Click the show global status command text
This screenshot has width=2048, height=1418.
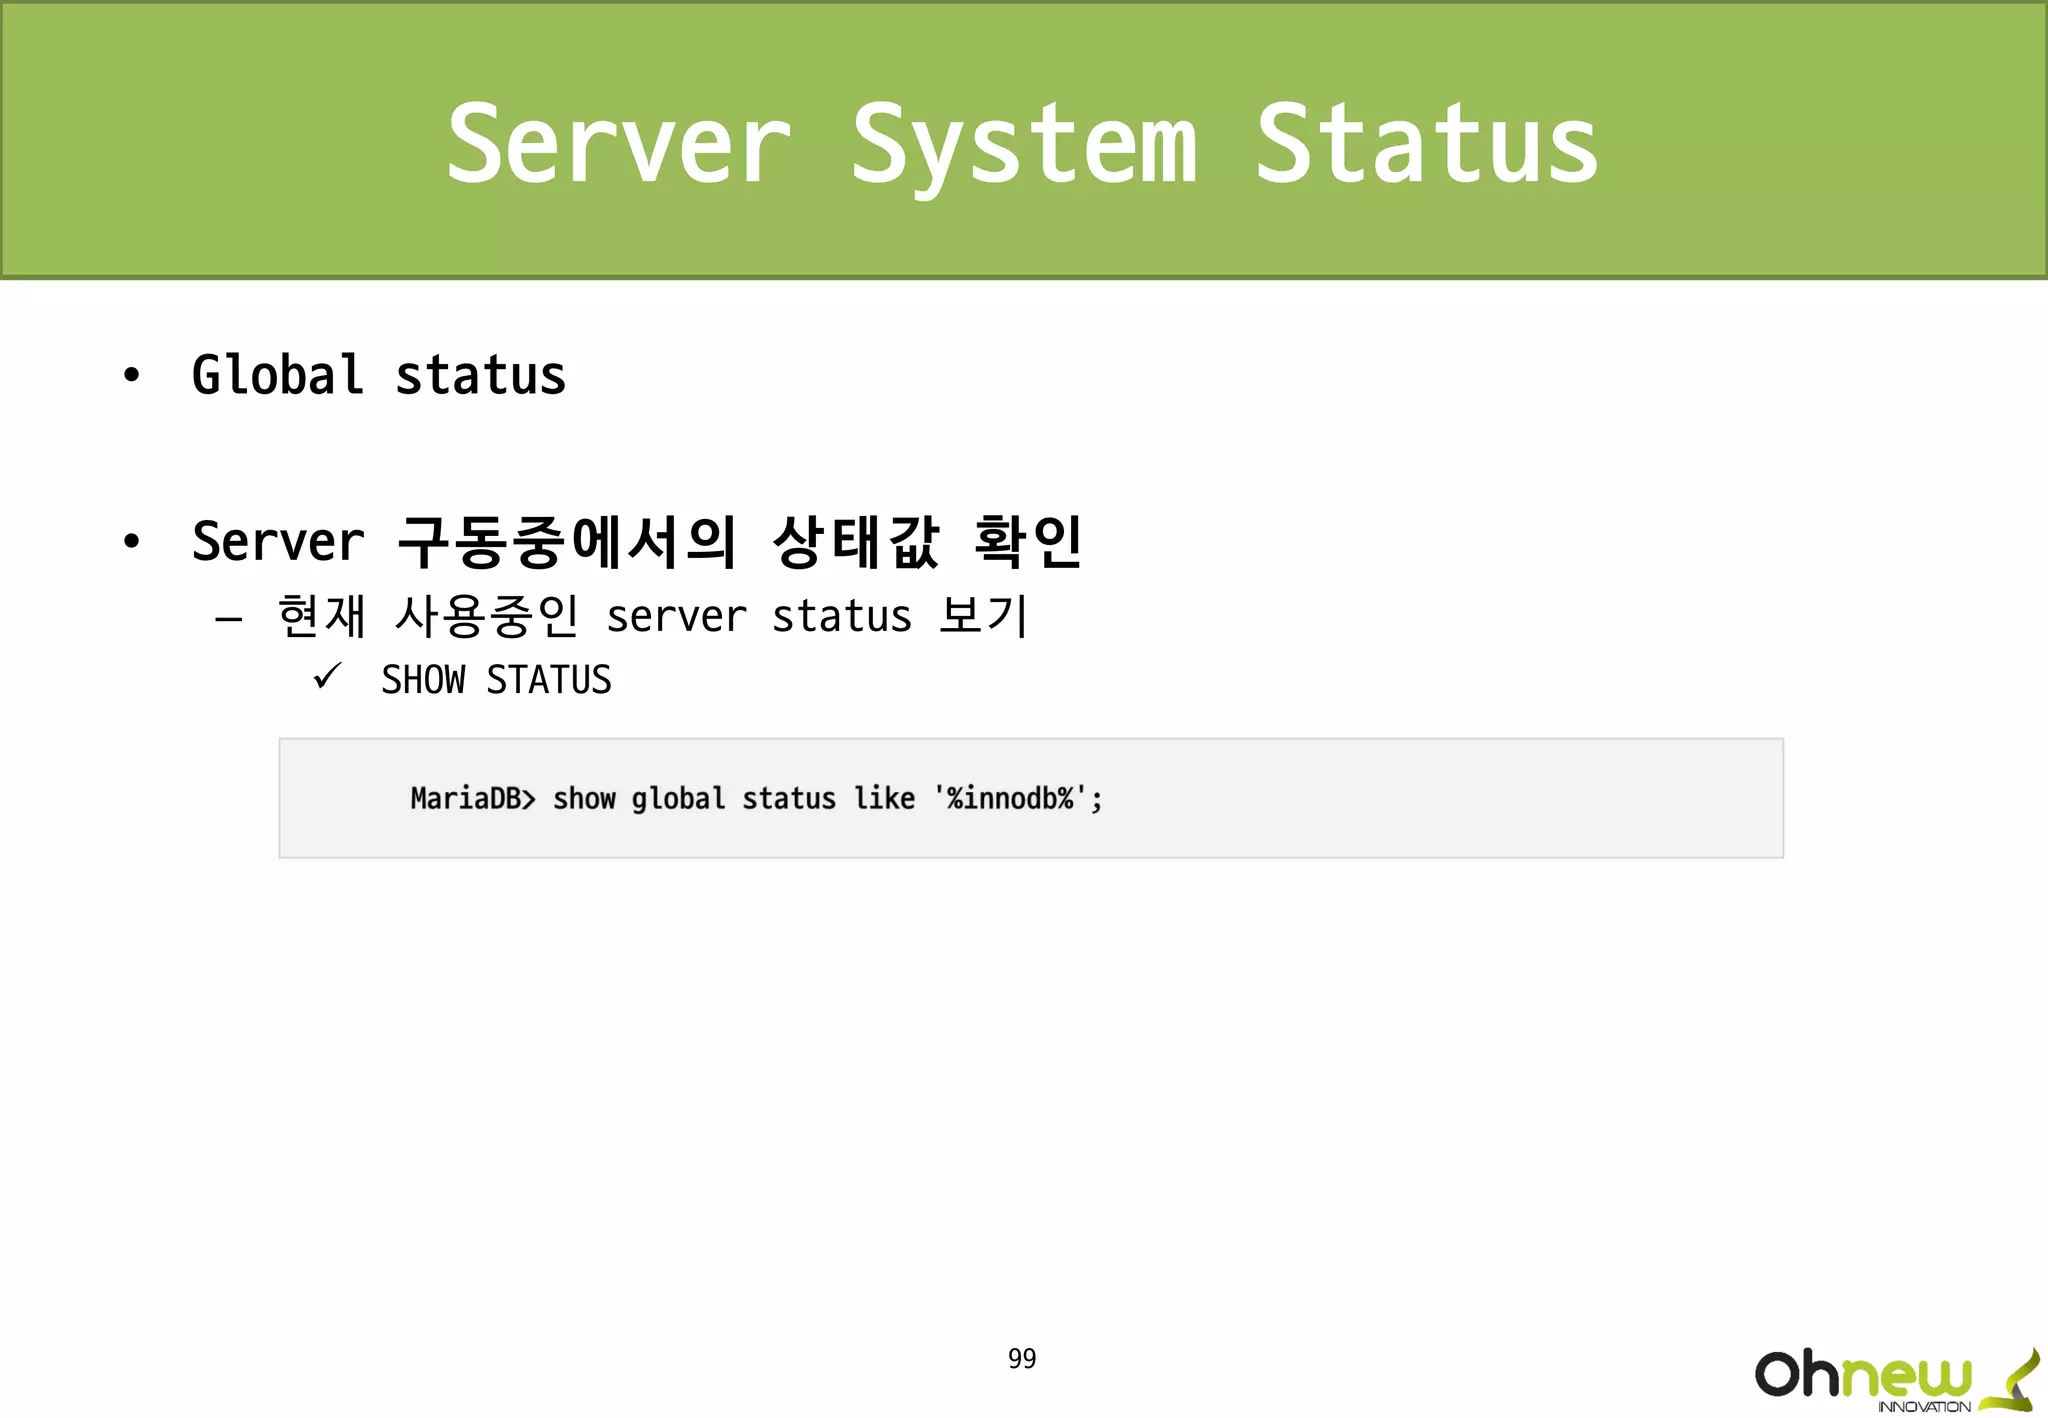[693, 798]
